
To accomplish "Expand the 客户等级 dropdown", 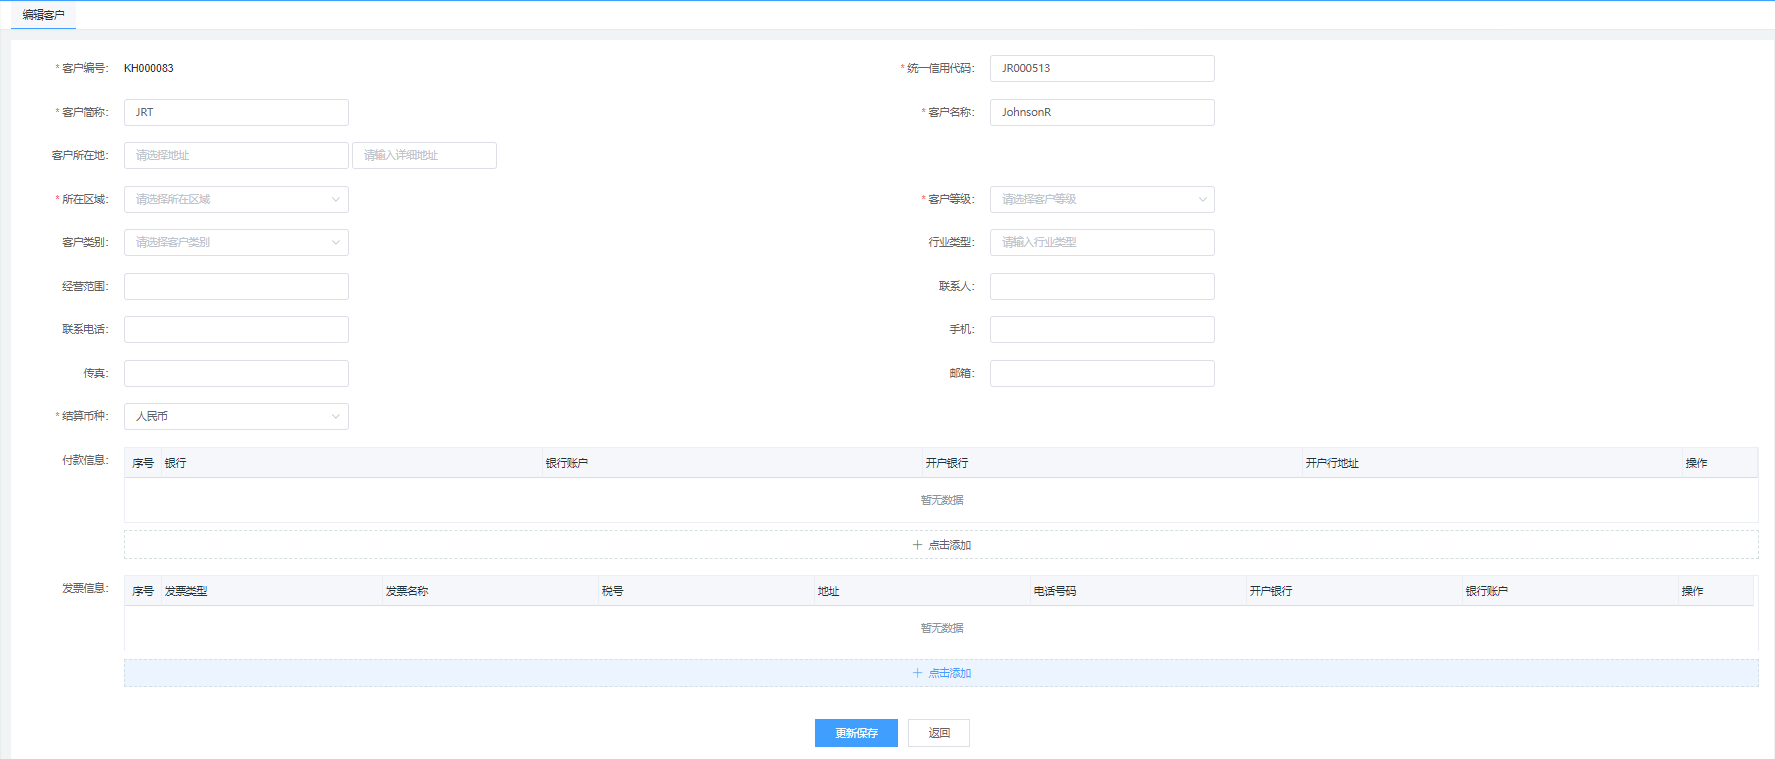I will point(1102,199).
